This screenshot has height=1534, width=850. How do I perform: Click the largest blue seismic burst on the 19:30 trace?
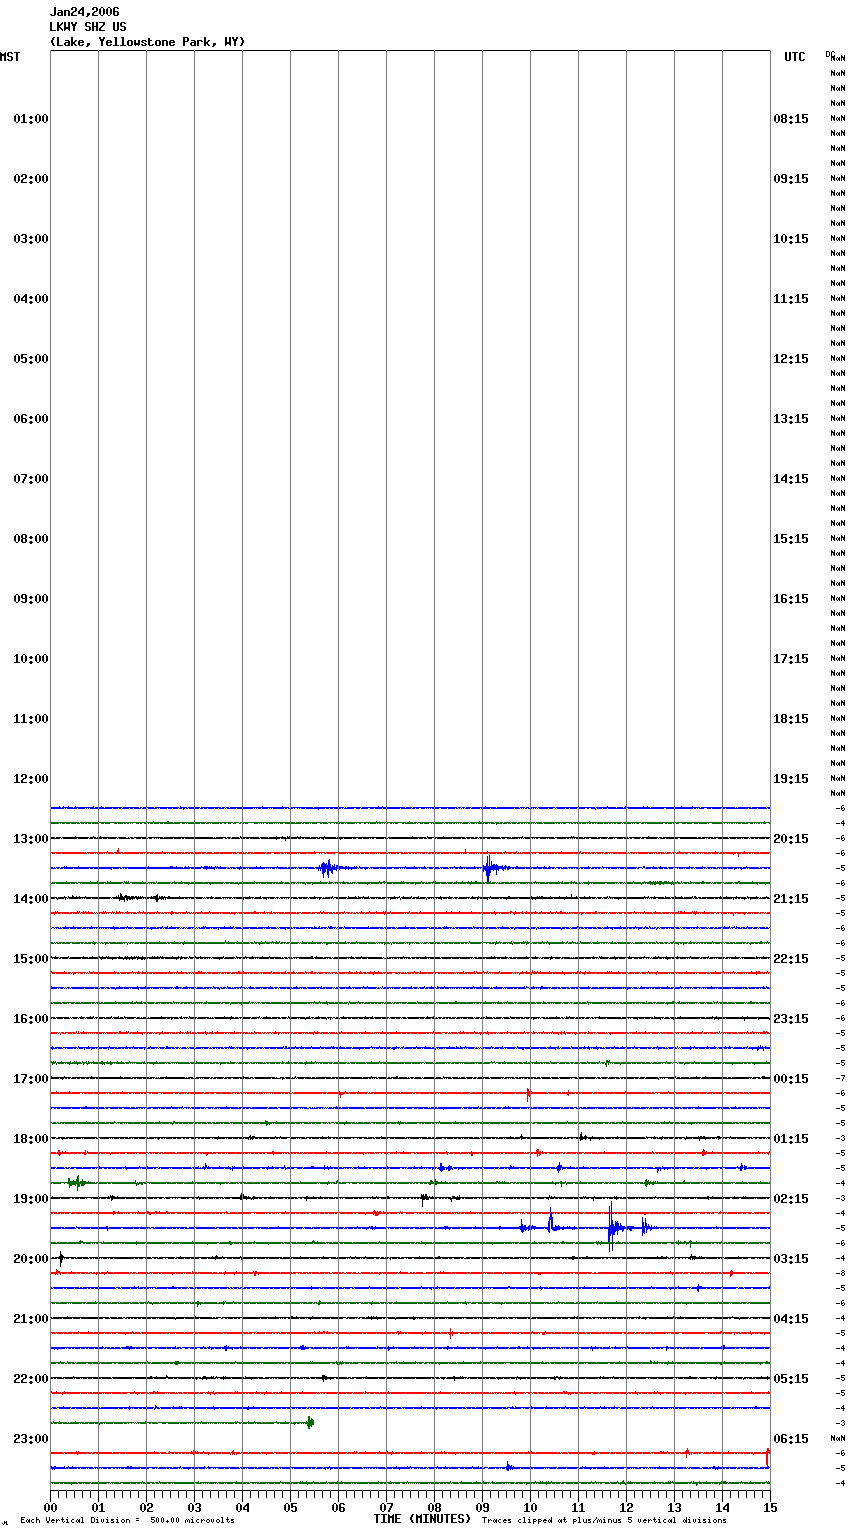point(612,1227)
